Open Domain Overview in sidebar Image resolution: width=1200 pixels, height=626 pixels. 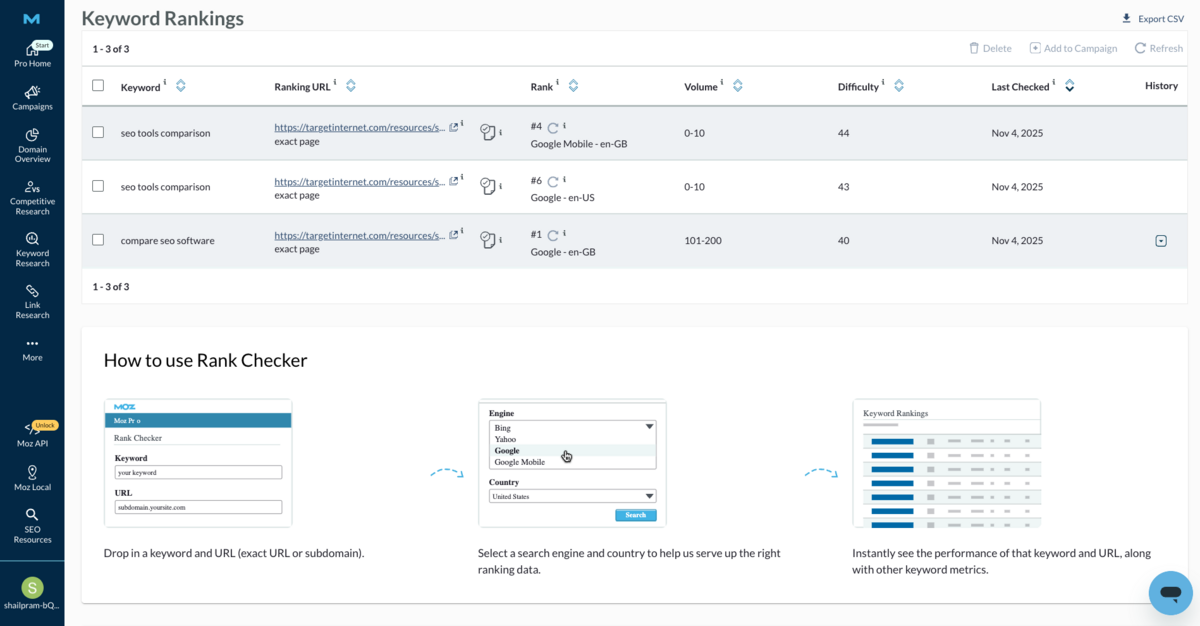coord(32,146)
